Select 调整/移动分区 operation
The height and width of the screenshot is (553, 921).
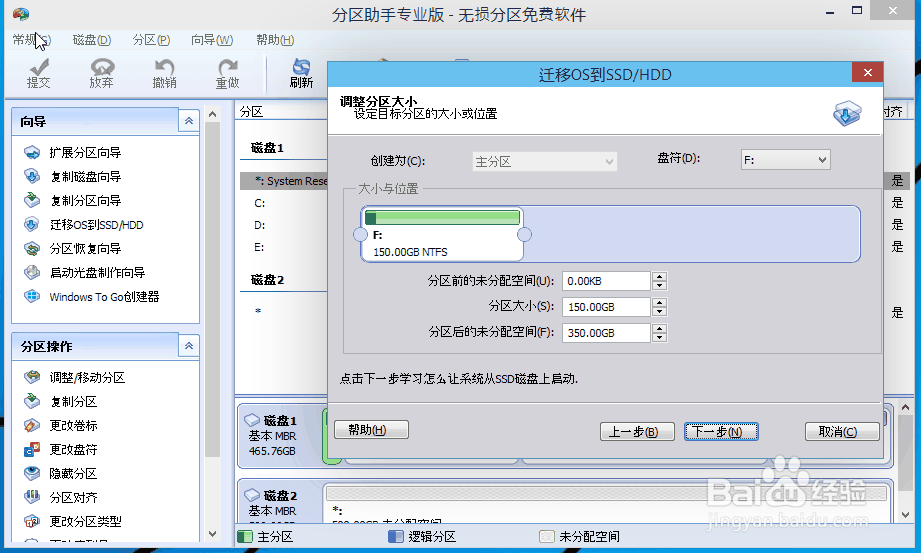pyautogui.click(x=87, y=377)
